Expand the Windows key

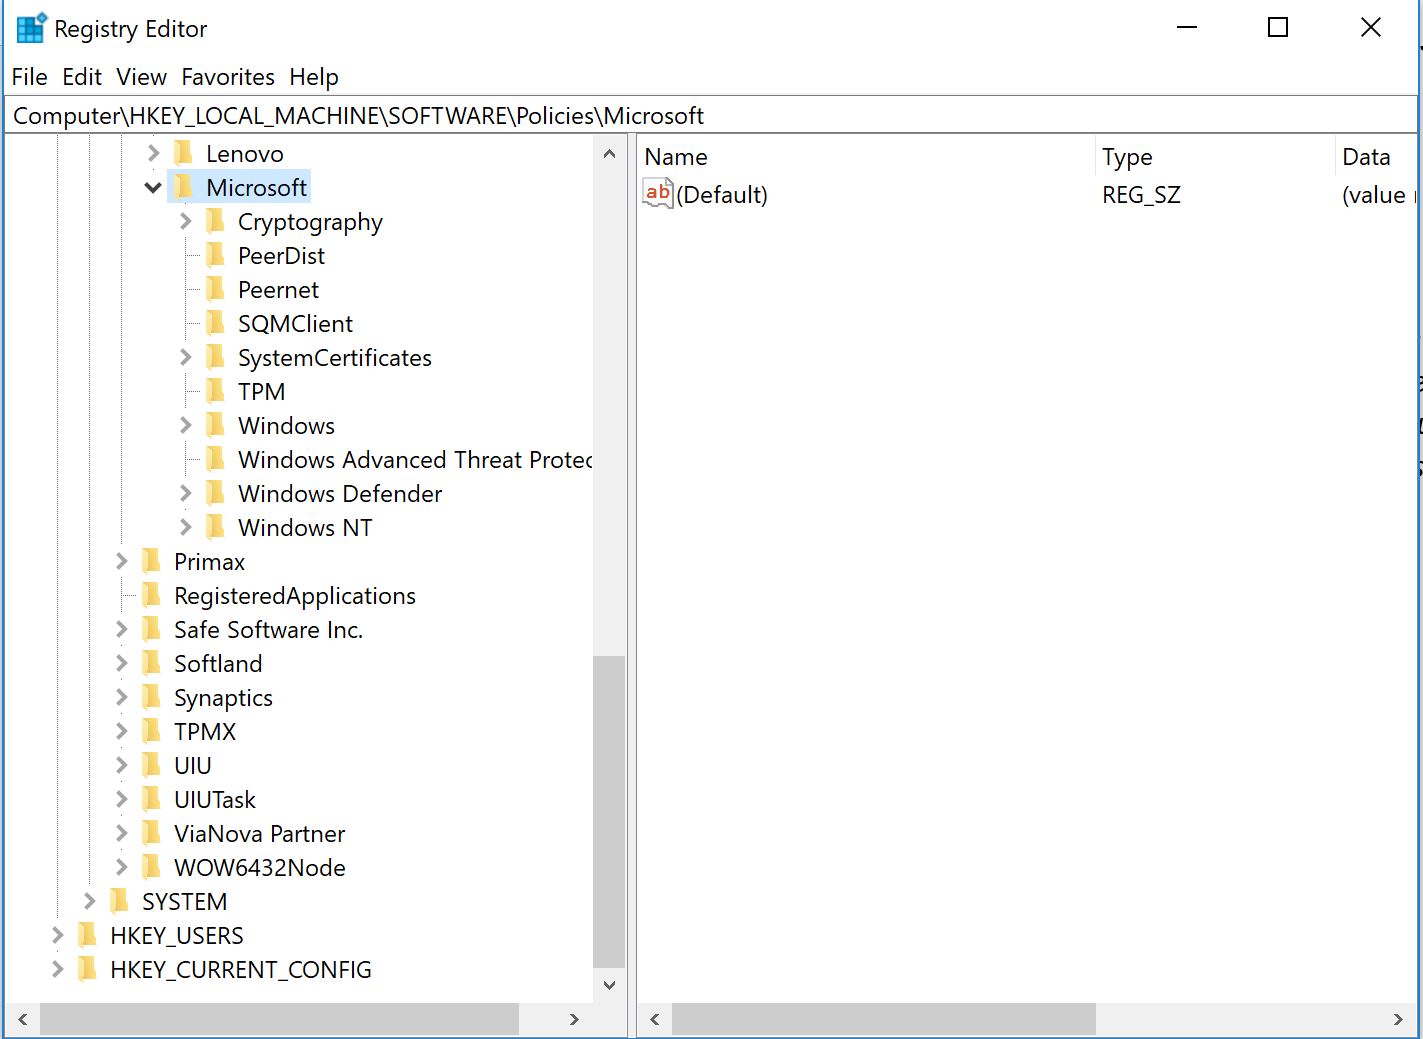point(185,425)
